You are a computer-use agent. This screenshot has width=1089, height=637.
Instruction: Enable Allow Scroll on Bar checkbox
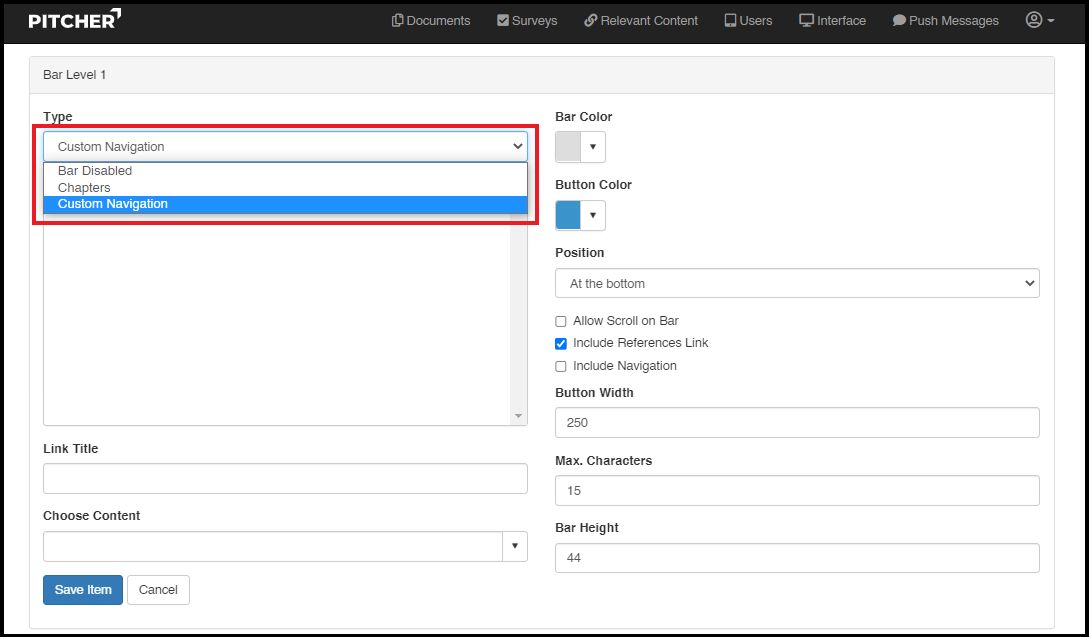click(561, 321)
